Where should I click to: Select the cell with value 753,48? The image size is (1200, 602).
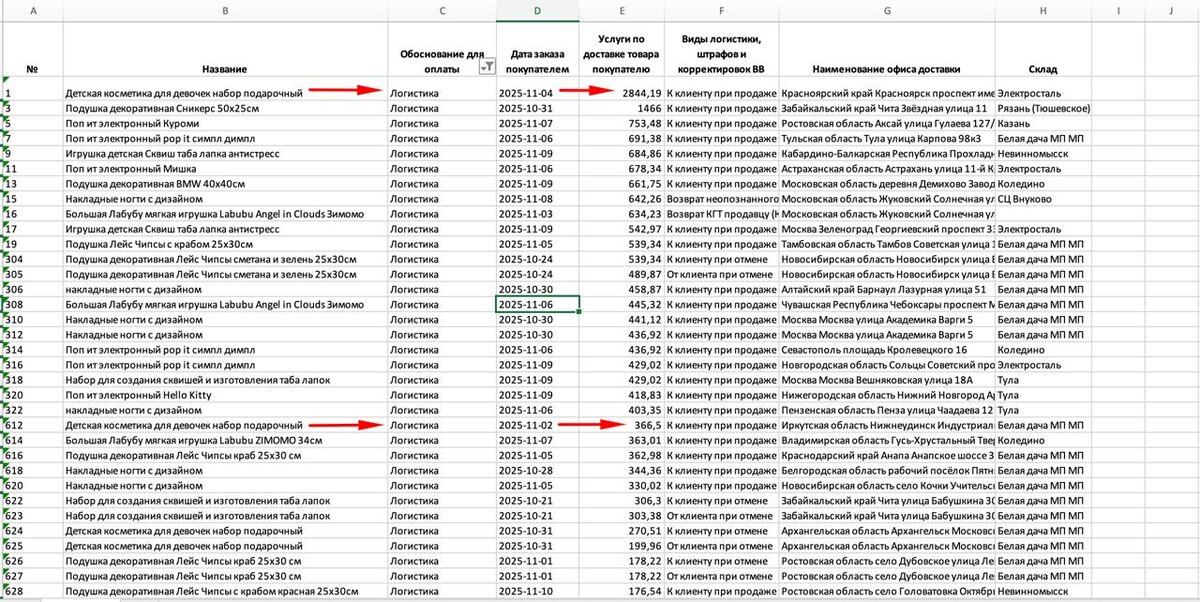click(621, 122)
